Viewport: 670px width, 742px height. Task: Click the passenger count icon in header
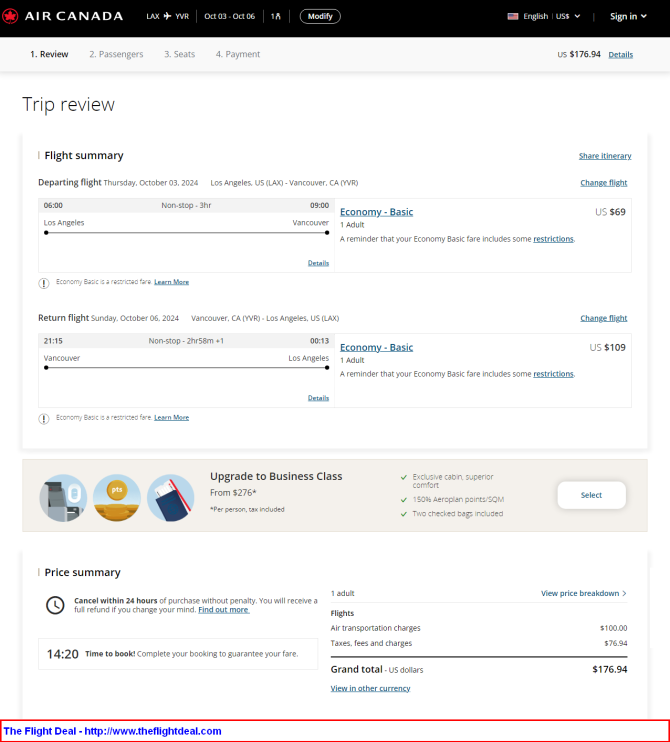tap(276, 16)
